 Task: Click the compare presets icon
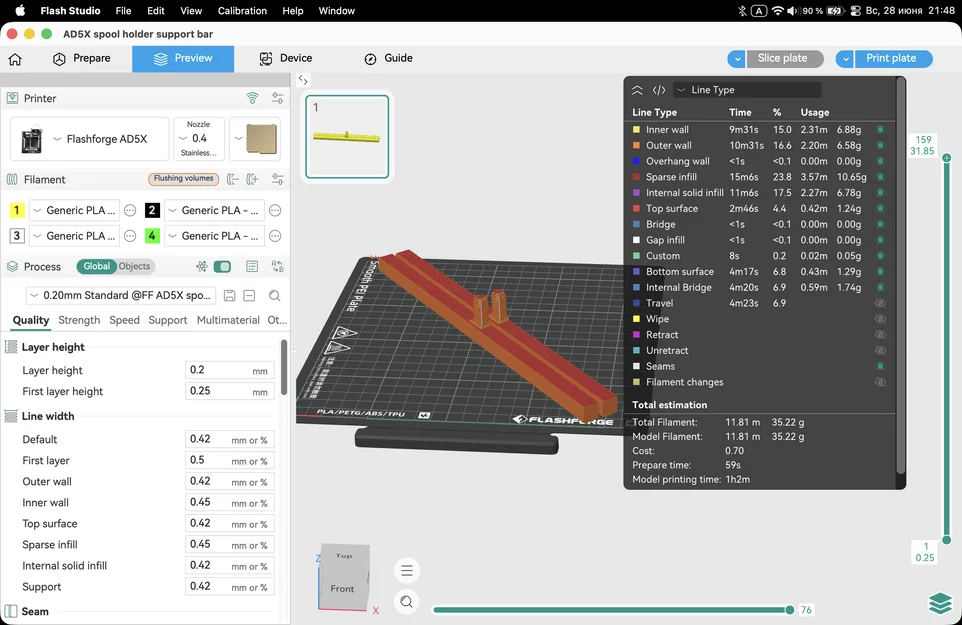pos(277,266)
